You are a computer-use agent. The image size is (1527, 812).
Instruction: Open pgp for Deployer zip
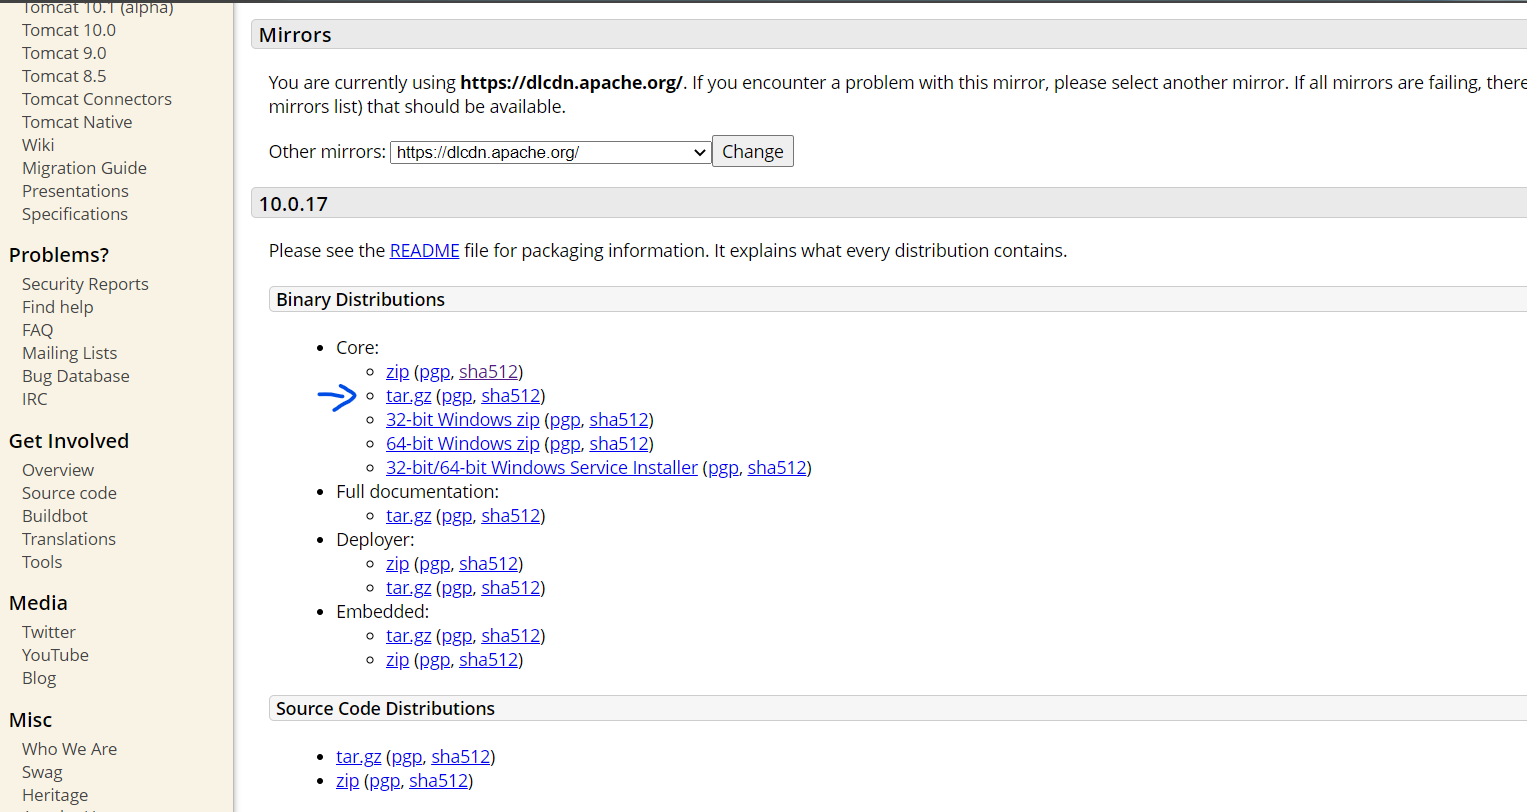[x=435, y=563]
